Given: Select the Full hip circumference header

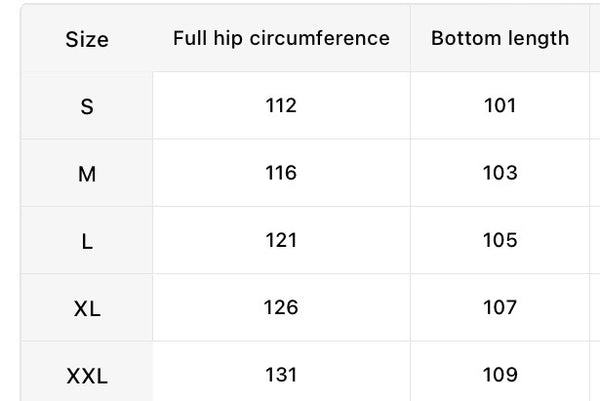Looking at the screenshot, I should click(x=281, y=38).
